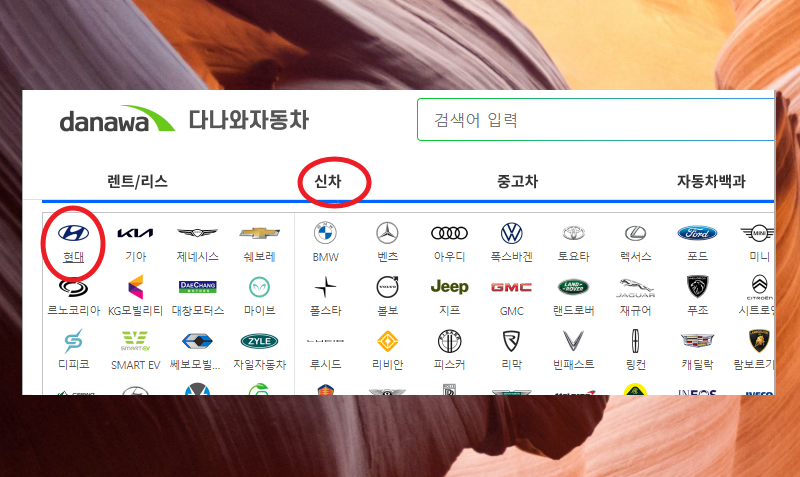The height and width of the screenshot is (477, 800).
Task: Pick the 마이브 leaf logo
Action: 260,287
